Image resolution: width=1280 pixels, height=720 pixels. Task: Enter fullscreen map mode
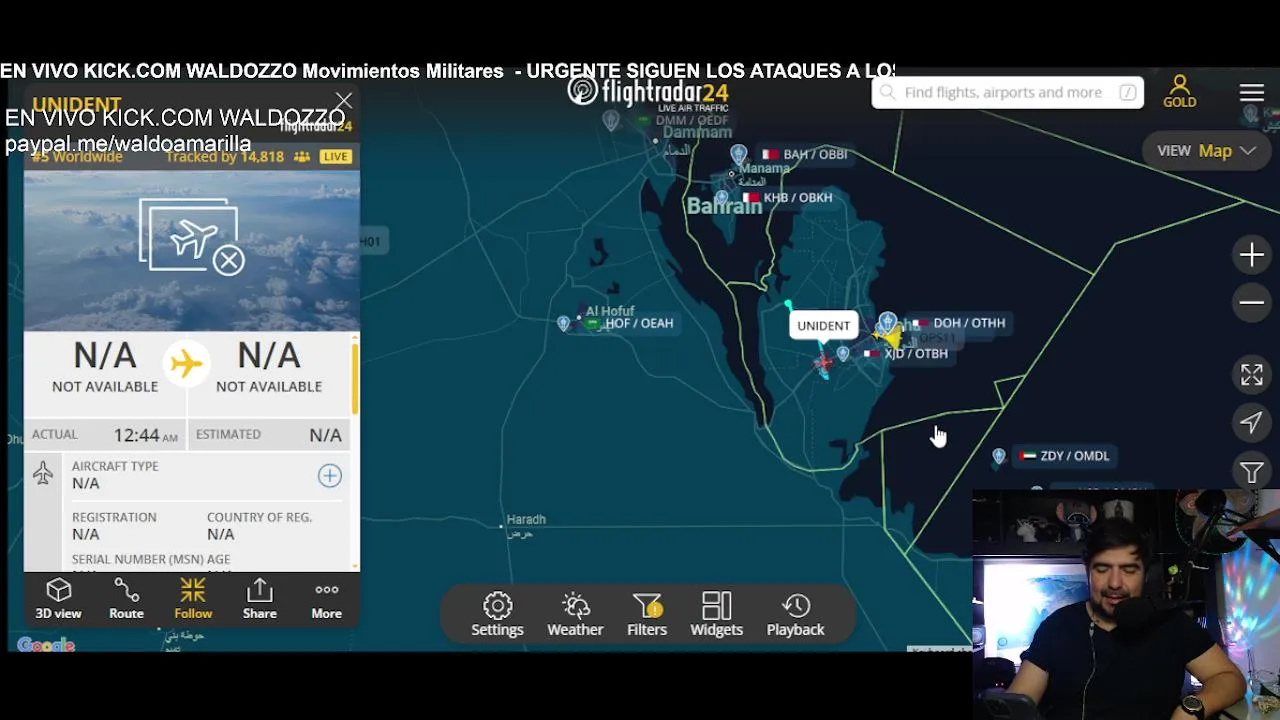point(1251,375)
